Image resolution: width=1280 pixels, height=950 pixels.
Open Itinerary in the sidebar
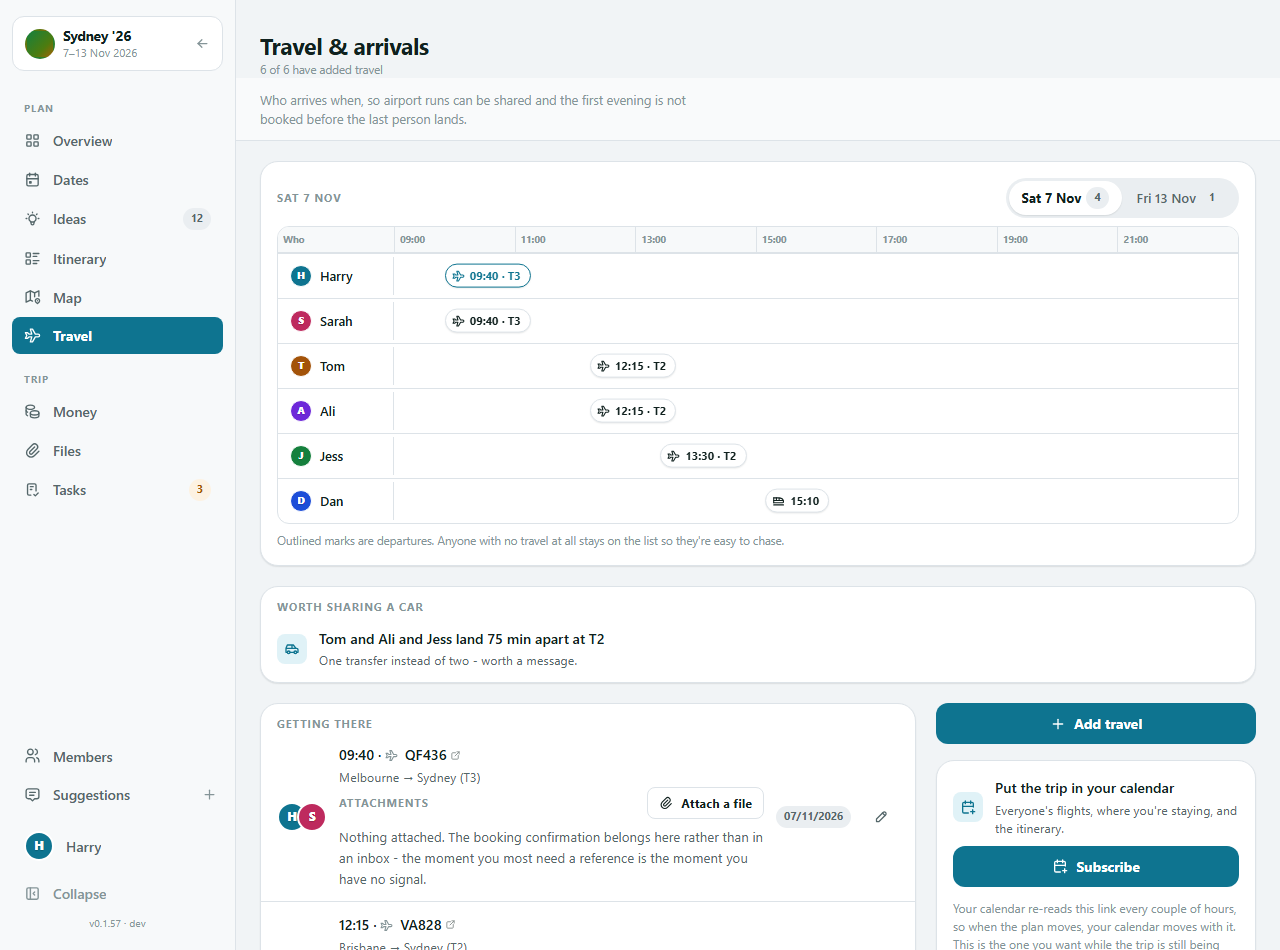(117, 259)
